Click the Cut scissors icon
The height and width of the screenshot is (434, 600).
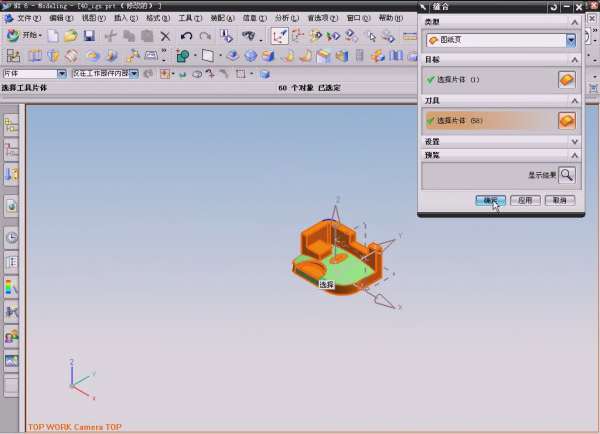[x=111, y=36]
